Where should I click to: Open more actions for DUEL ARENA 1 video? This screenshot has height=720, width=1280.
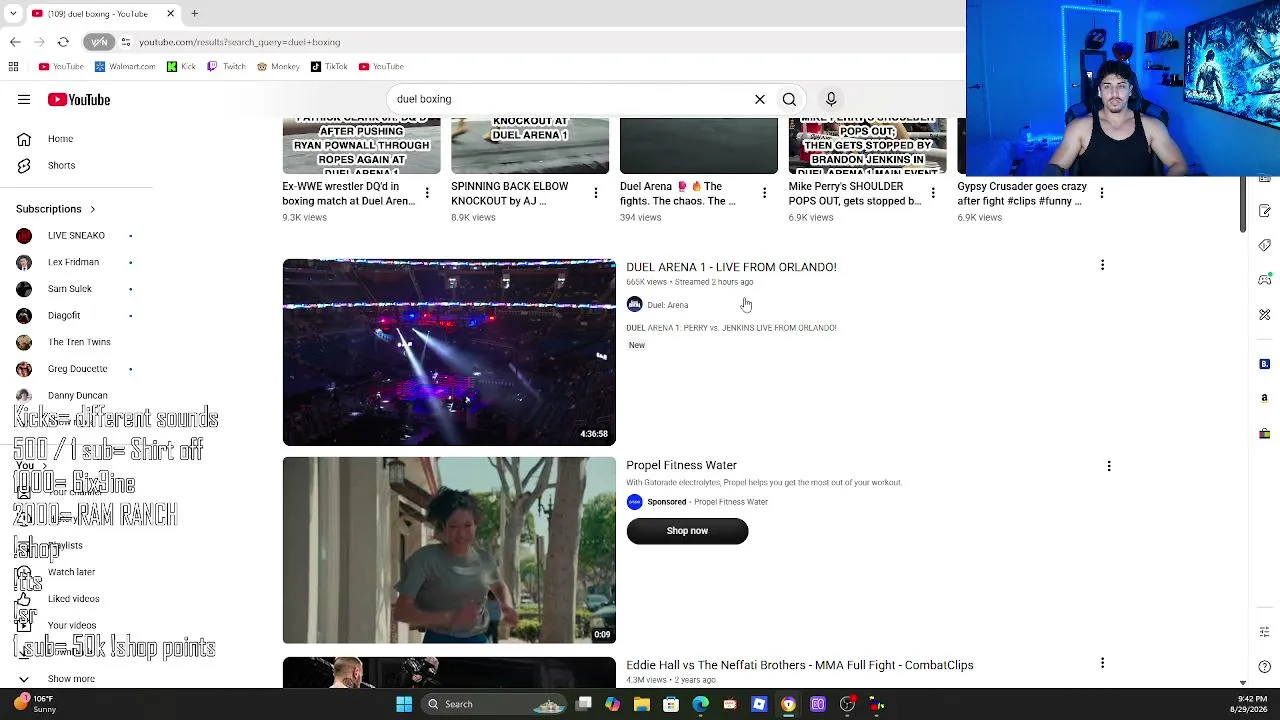pyautogui.click(x=1102, y=265)
